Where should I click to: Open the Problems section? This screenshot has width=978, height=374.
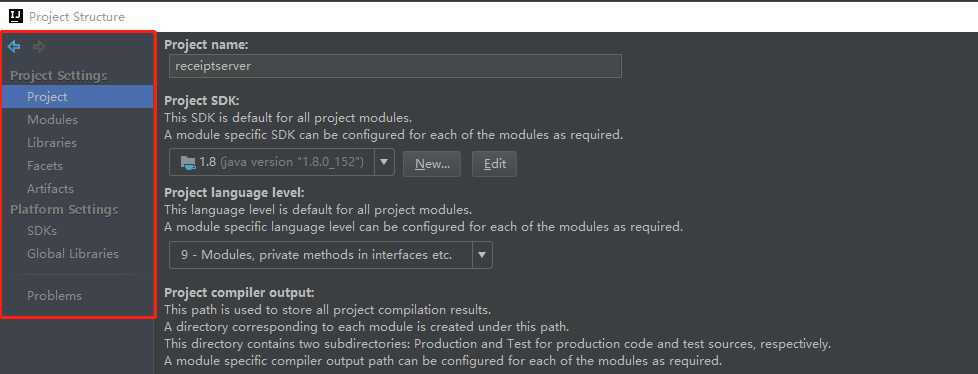click(x=54, y=295)
